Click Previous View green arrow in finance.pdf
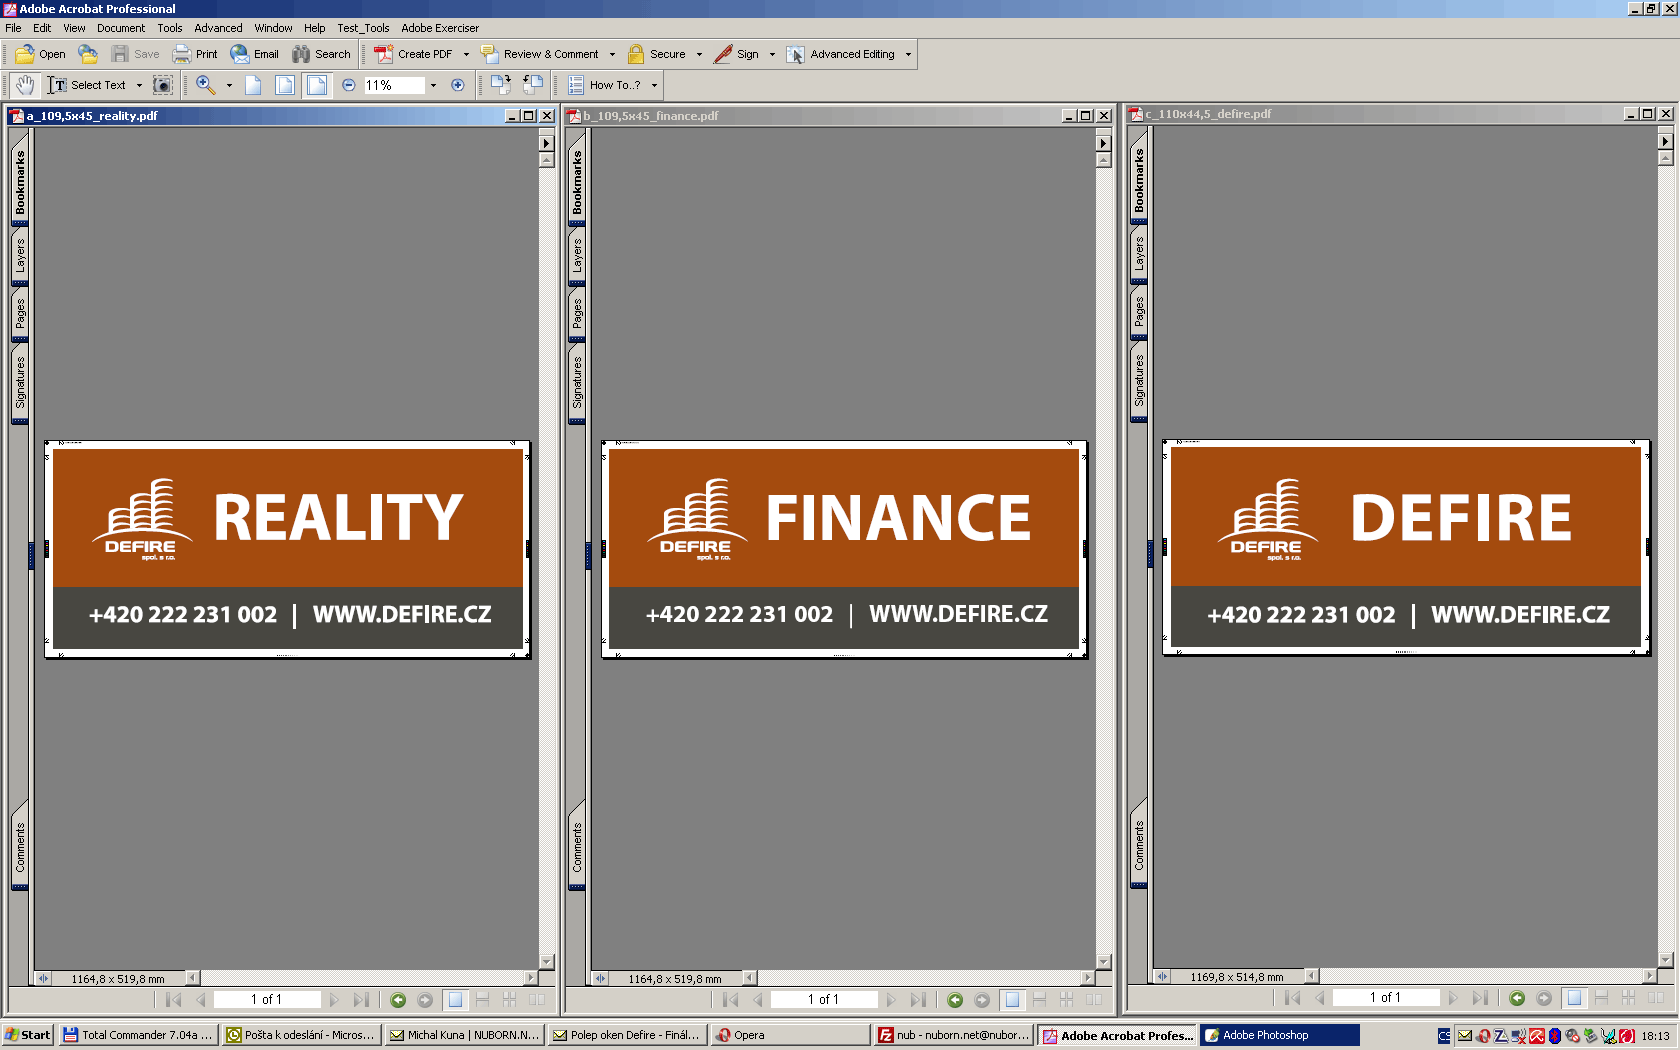This screenshot has height=1050, width=1680. [955, 1000]
